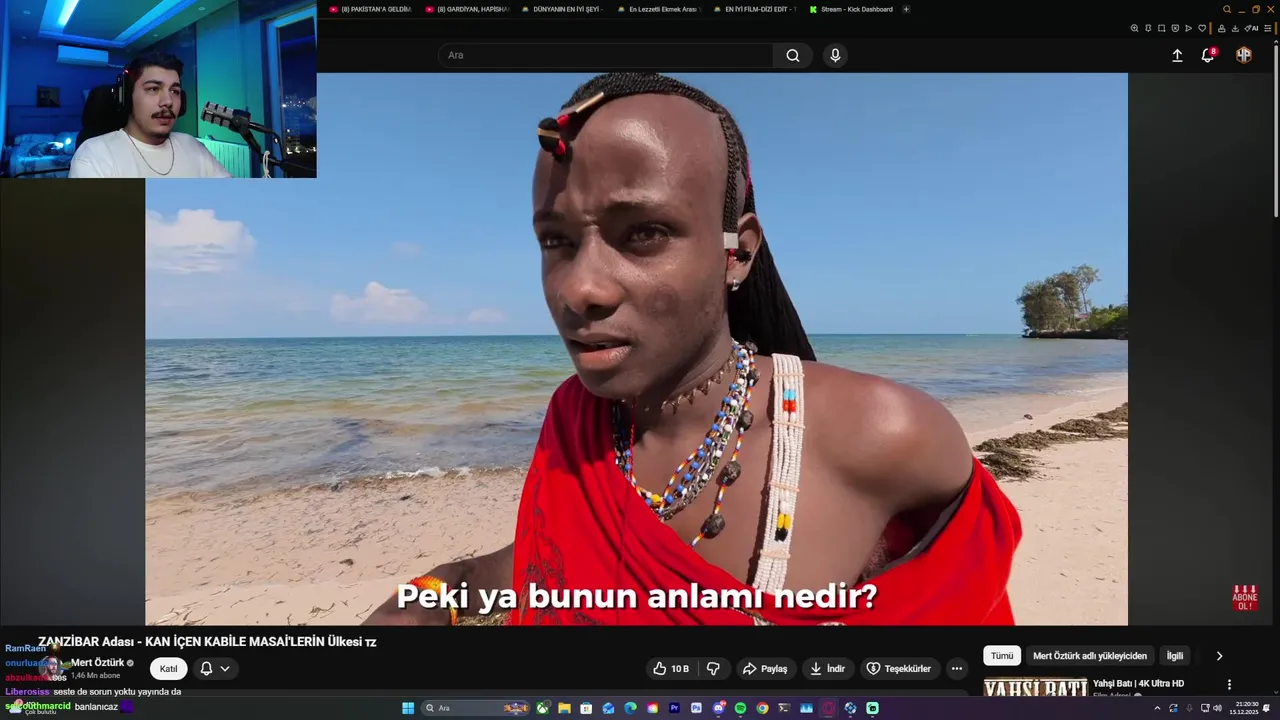Open the upload video icon
1280x720 pixels.
pyautogui.click(x=1177, y=56)
